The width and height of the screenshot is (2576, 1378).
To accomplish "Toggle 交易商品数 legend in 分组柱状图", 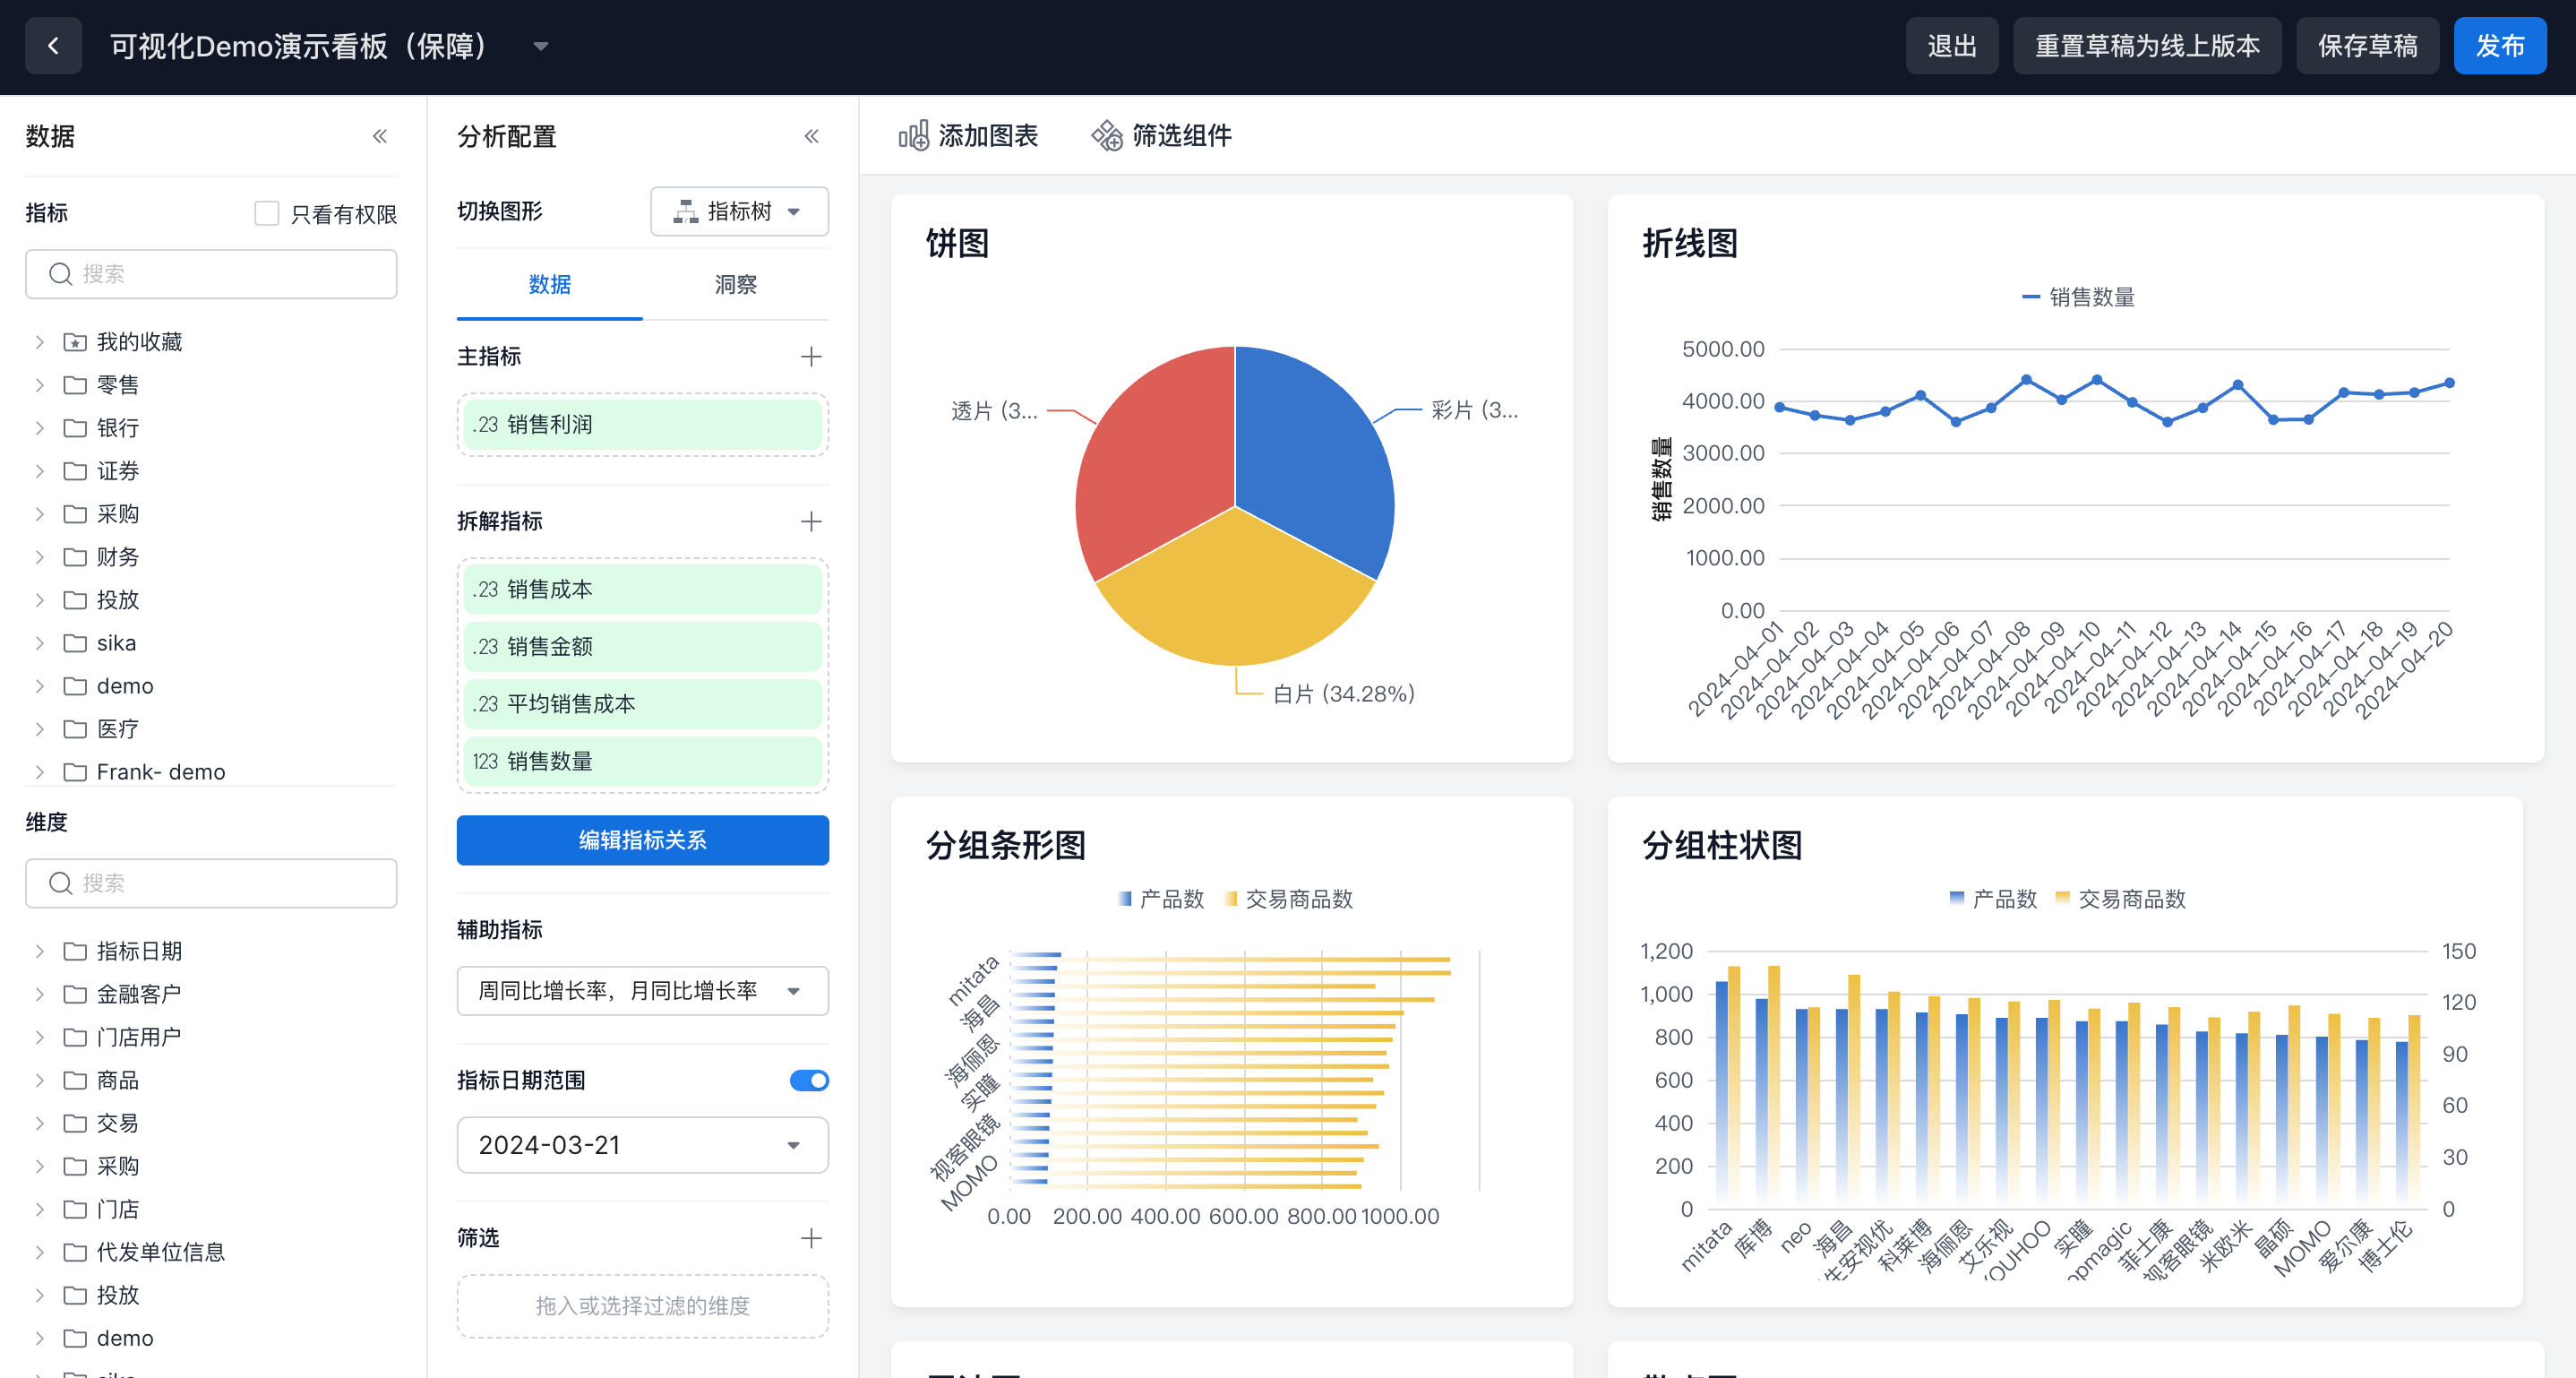I will click(2120, 899).
